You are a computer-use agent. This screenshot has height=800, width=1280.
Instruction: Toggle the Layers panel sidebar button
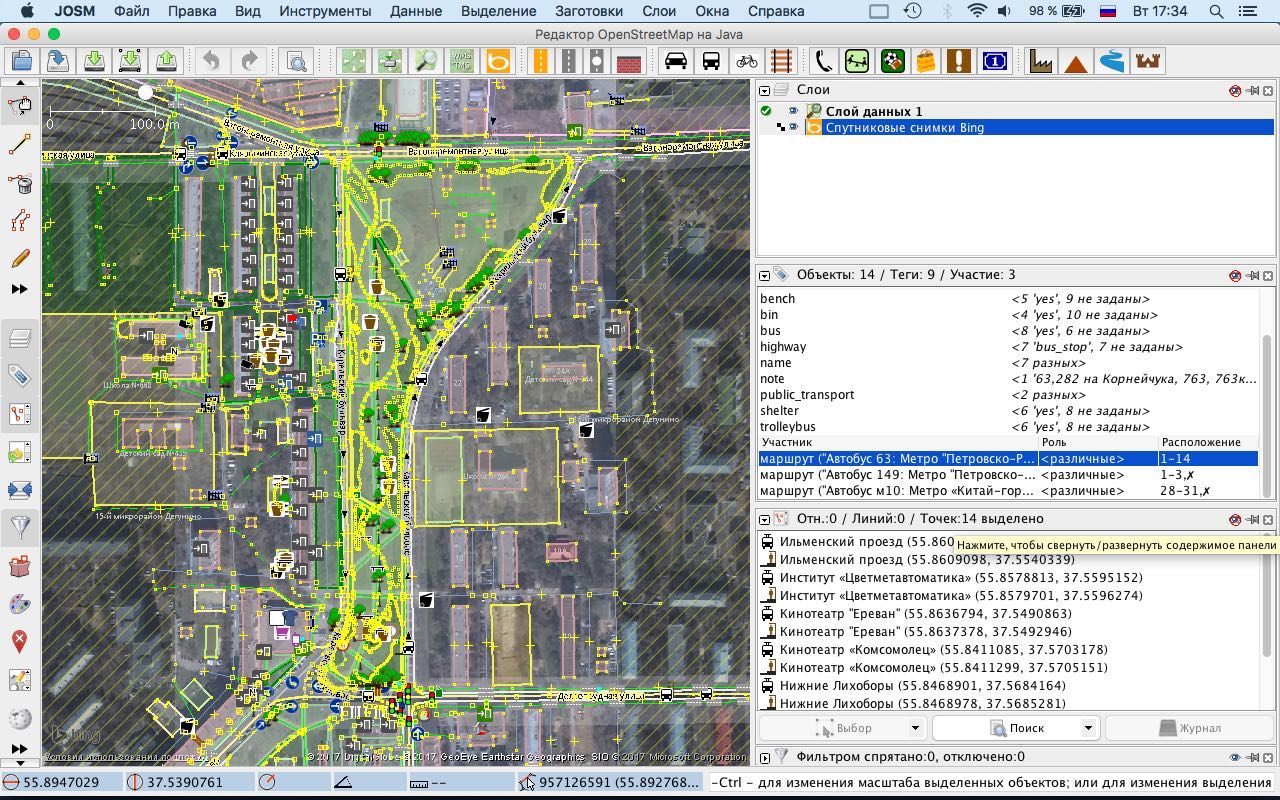(20, 339)
